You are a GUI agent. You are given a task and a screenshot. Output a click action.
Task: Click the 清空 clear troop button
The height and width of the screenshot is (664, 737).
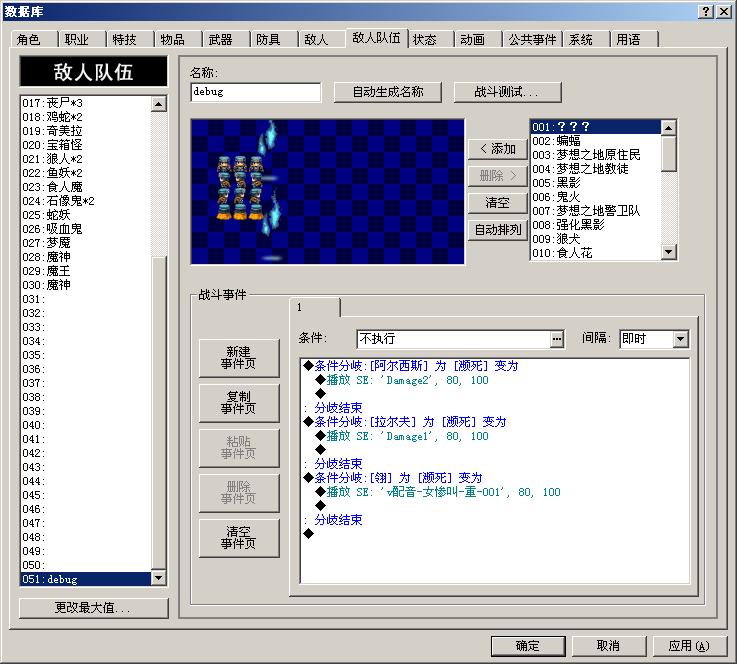click(498, 203)
